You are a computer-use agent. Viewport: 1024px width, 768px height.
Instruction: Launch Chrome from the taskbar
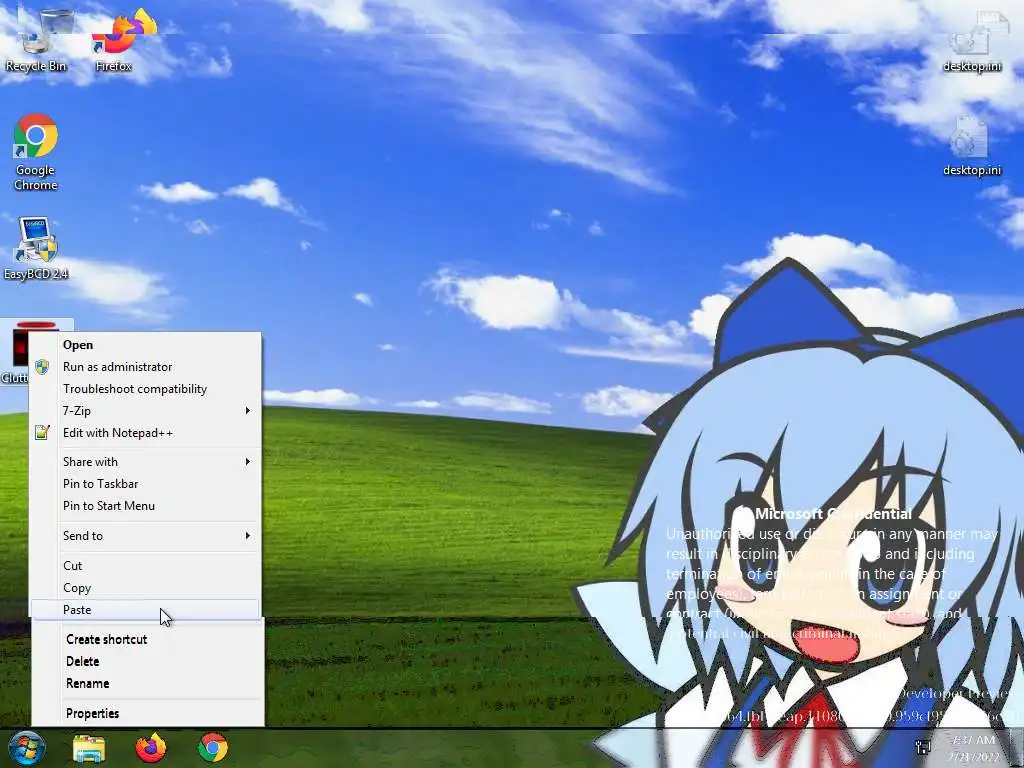tap(213, 748)
